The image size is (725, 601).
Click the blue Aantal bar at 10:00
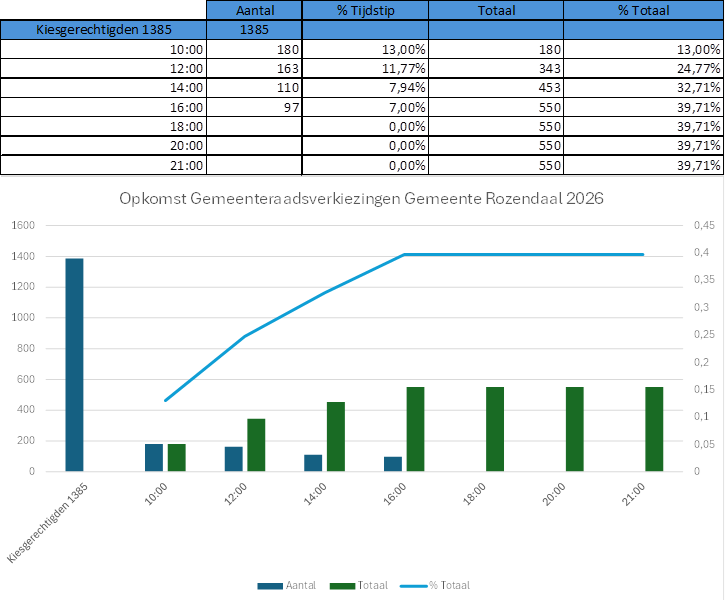click(x=154, y=457)
